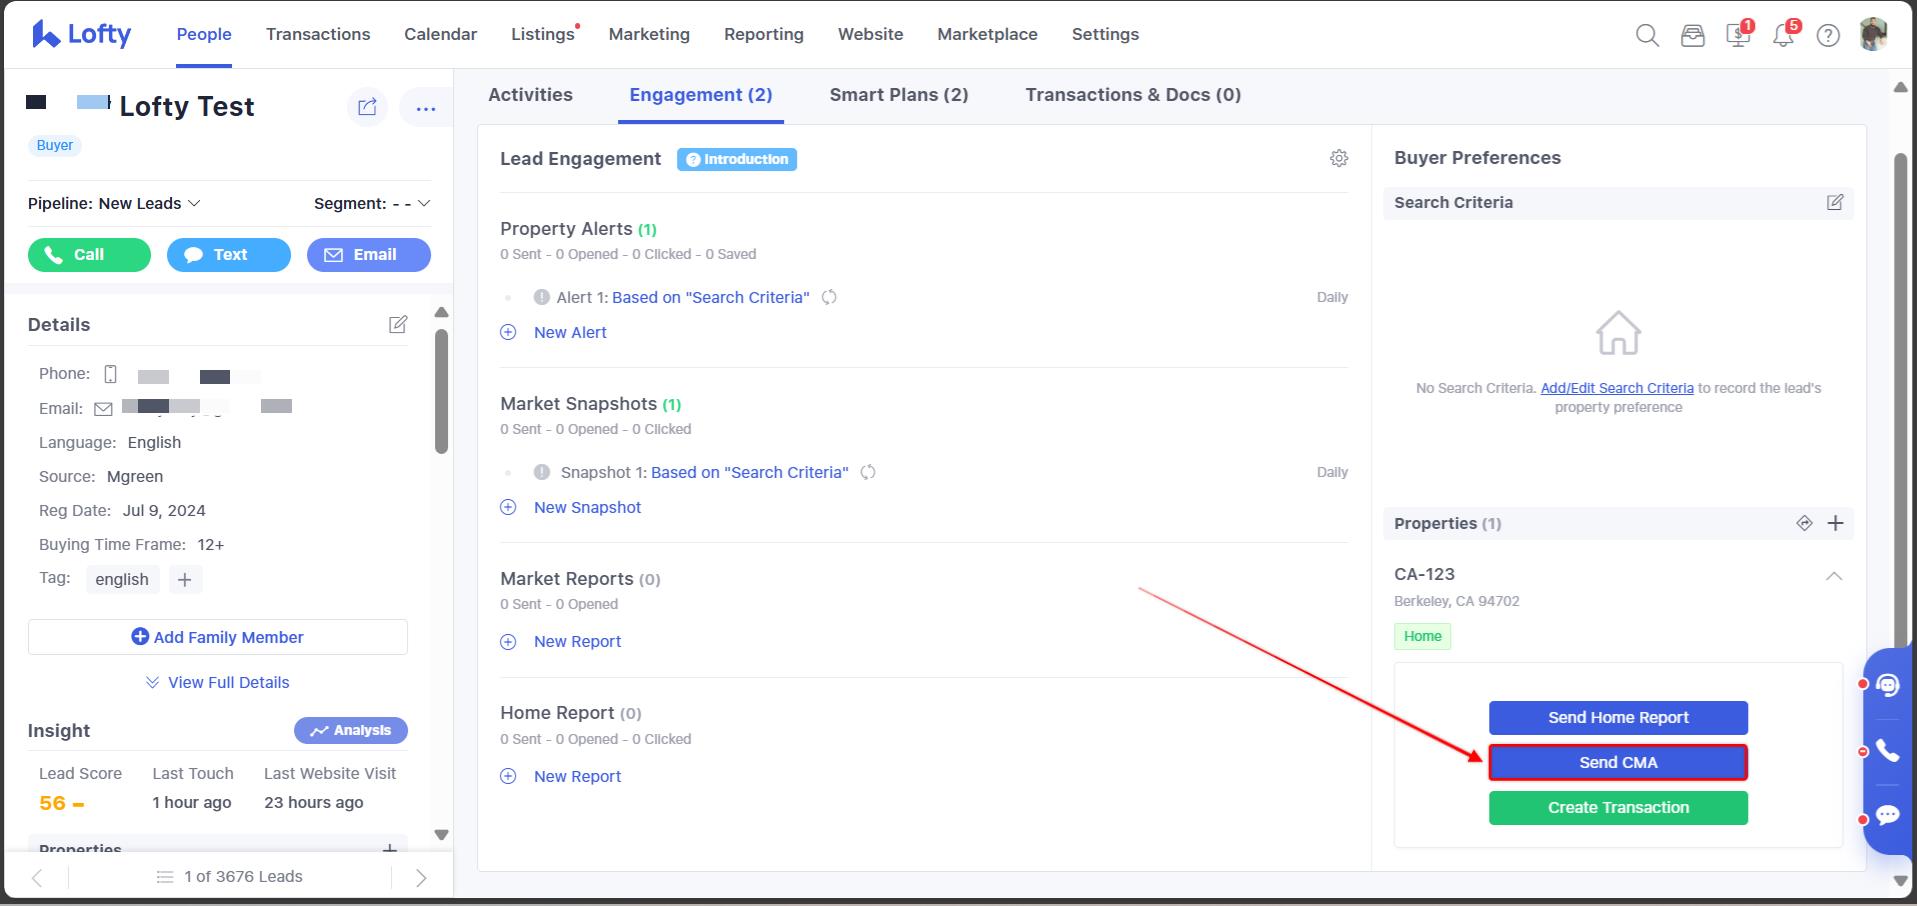This screenshot has height=906, width=1917.
Task: Click New Report under Home Report
Action: (x=577, y=776)
